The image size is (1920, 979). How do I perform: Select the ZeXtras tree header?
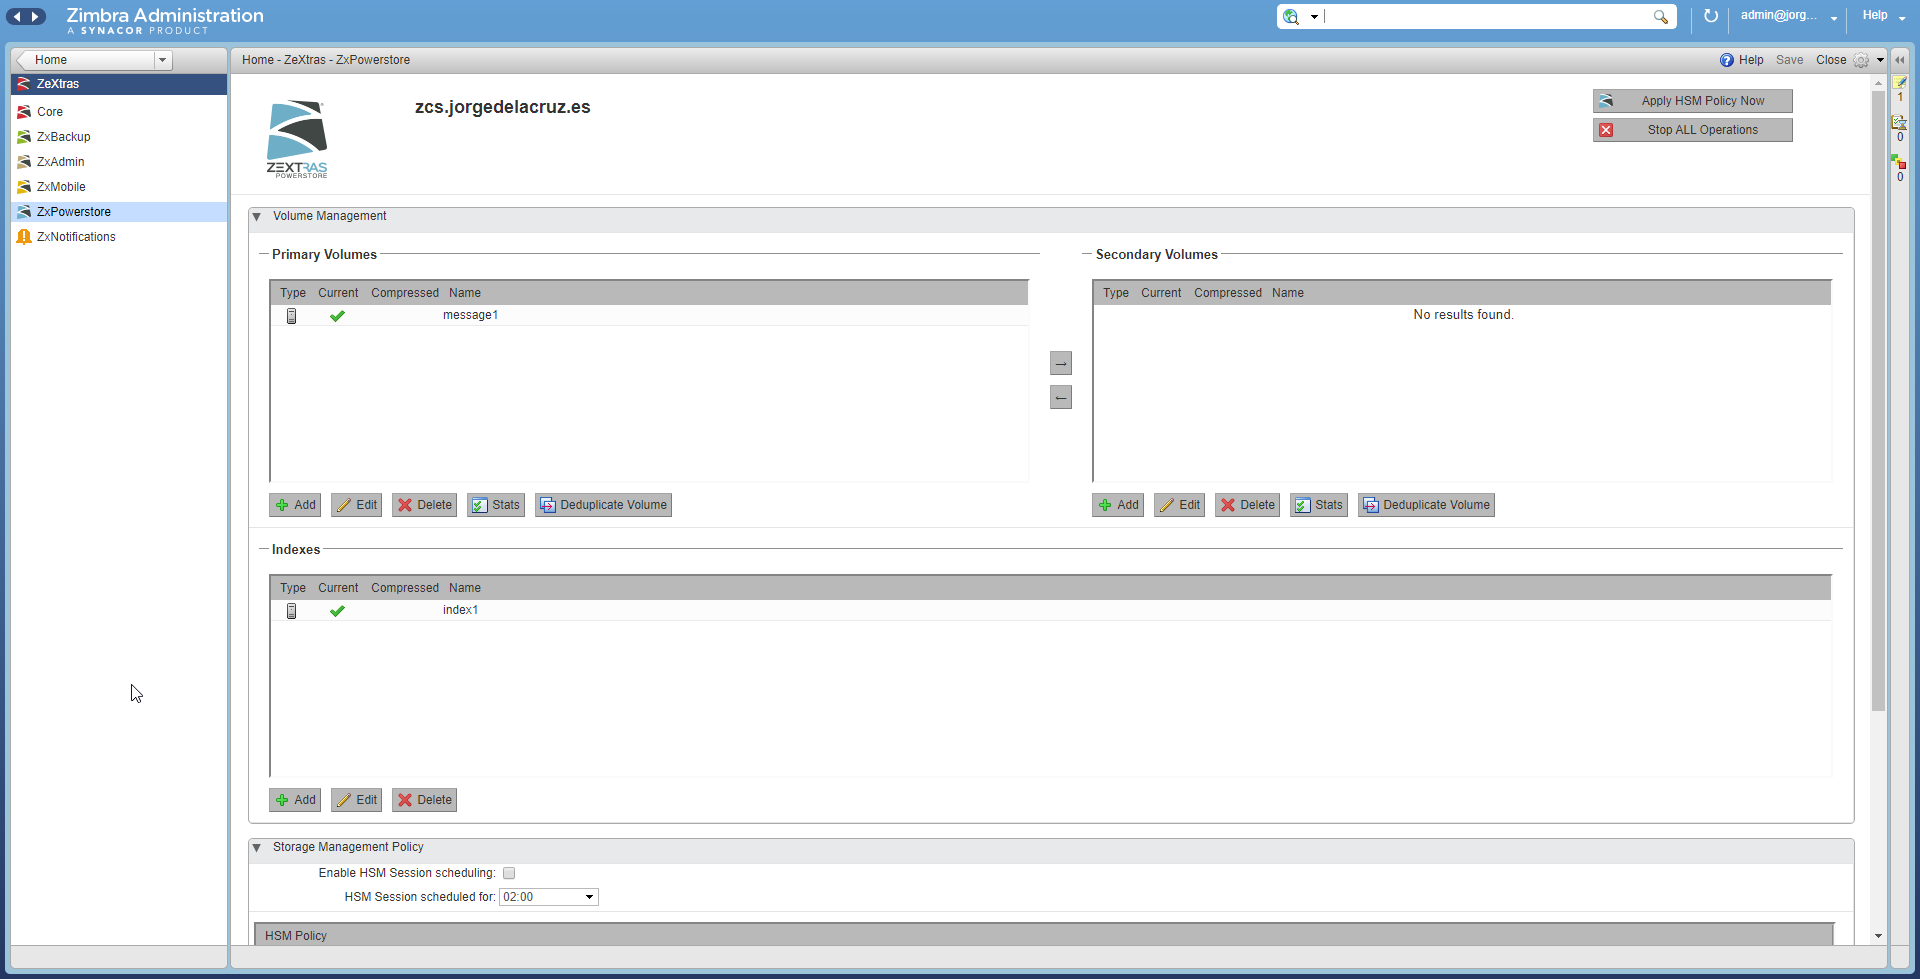pyautogui.click(x=119, y=84)
